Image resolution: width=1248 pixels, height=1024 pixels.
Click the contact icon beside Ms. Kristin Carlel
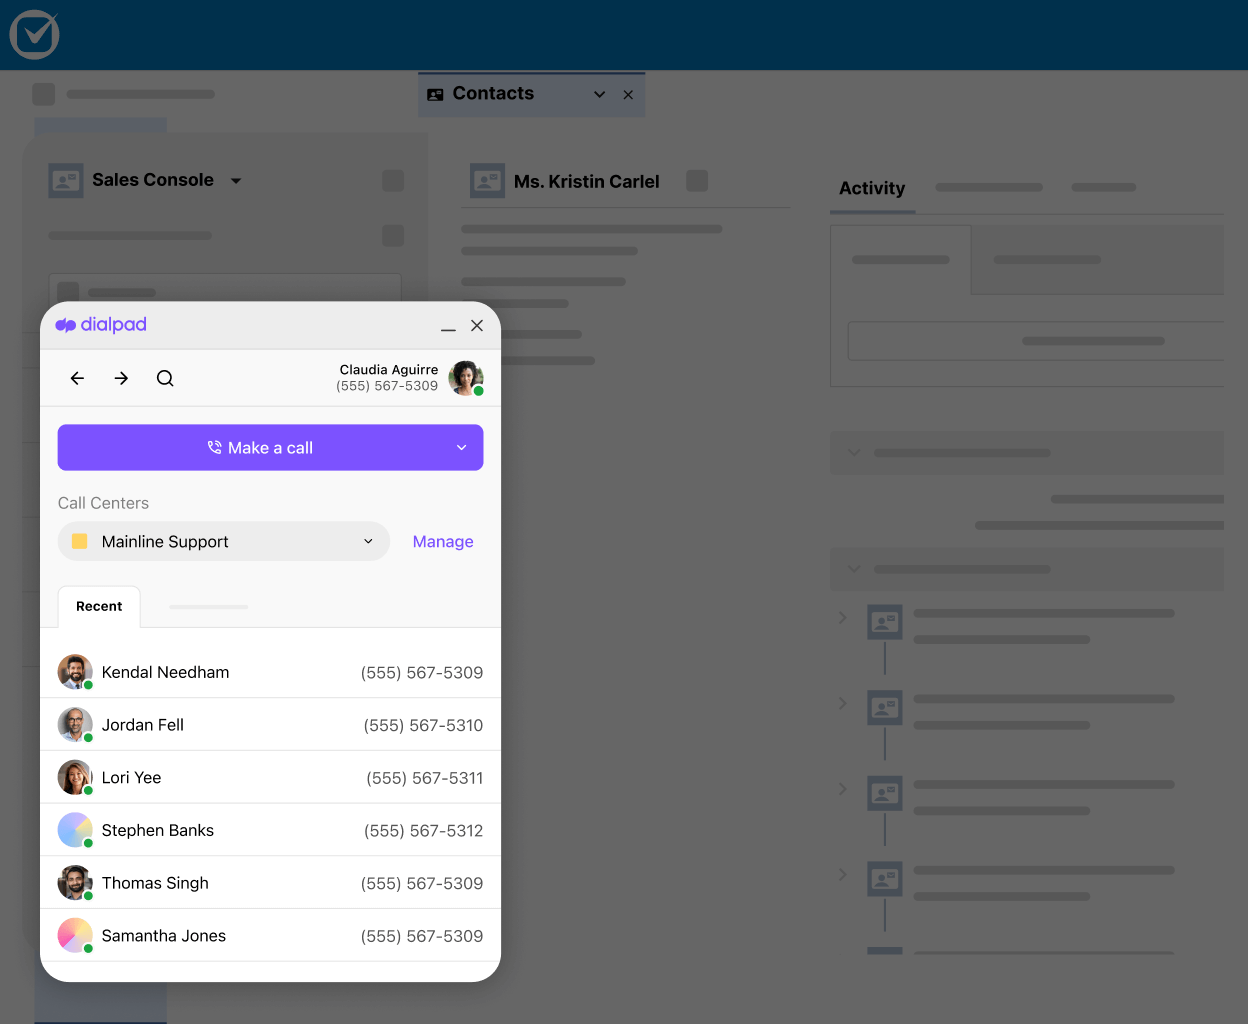click(487, 181)
